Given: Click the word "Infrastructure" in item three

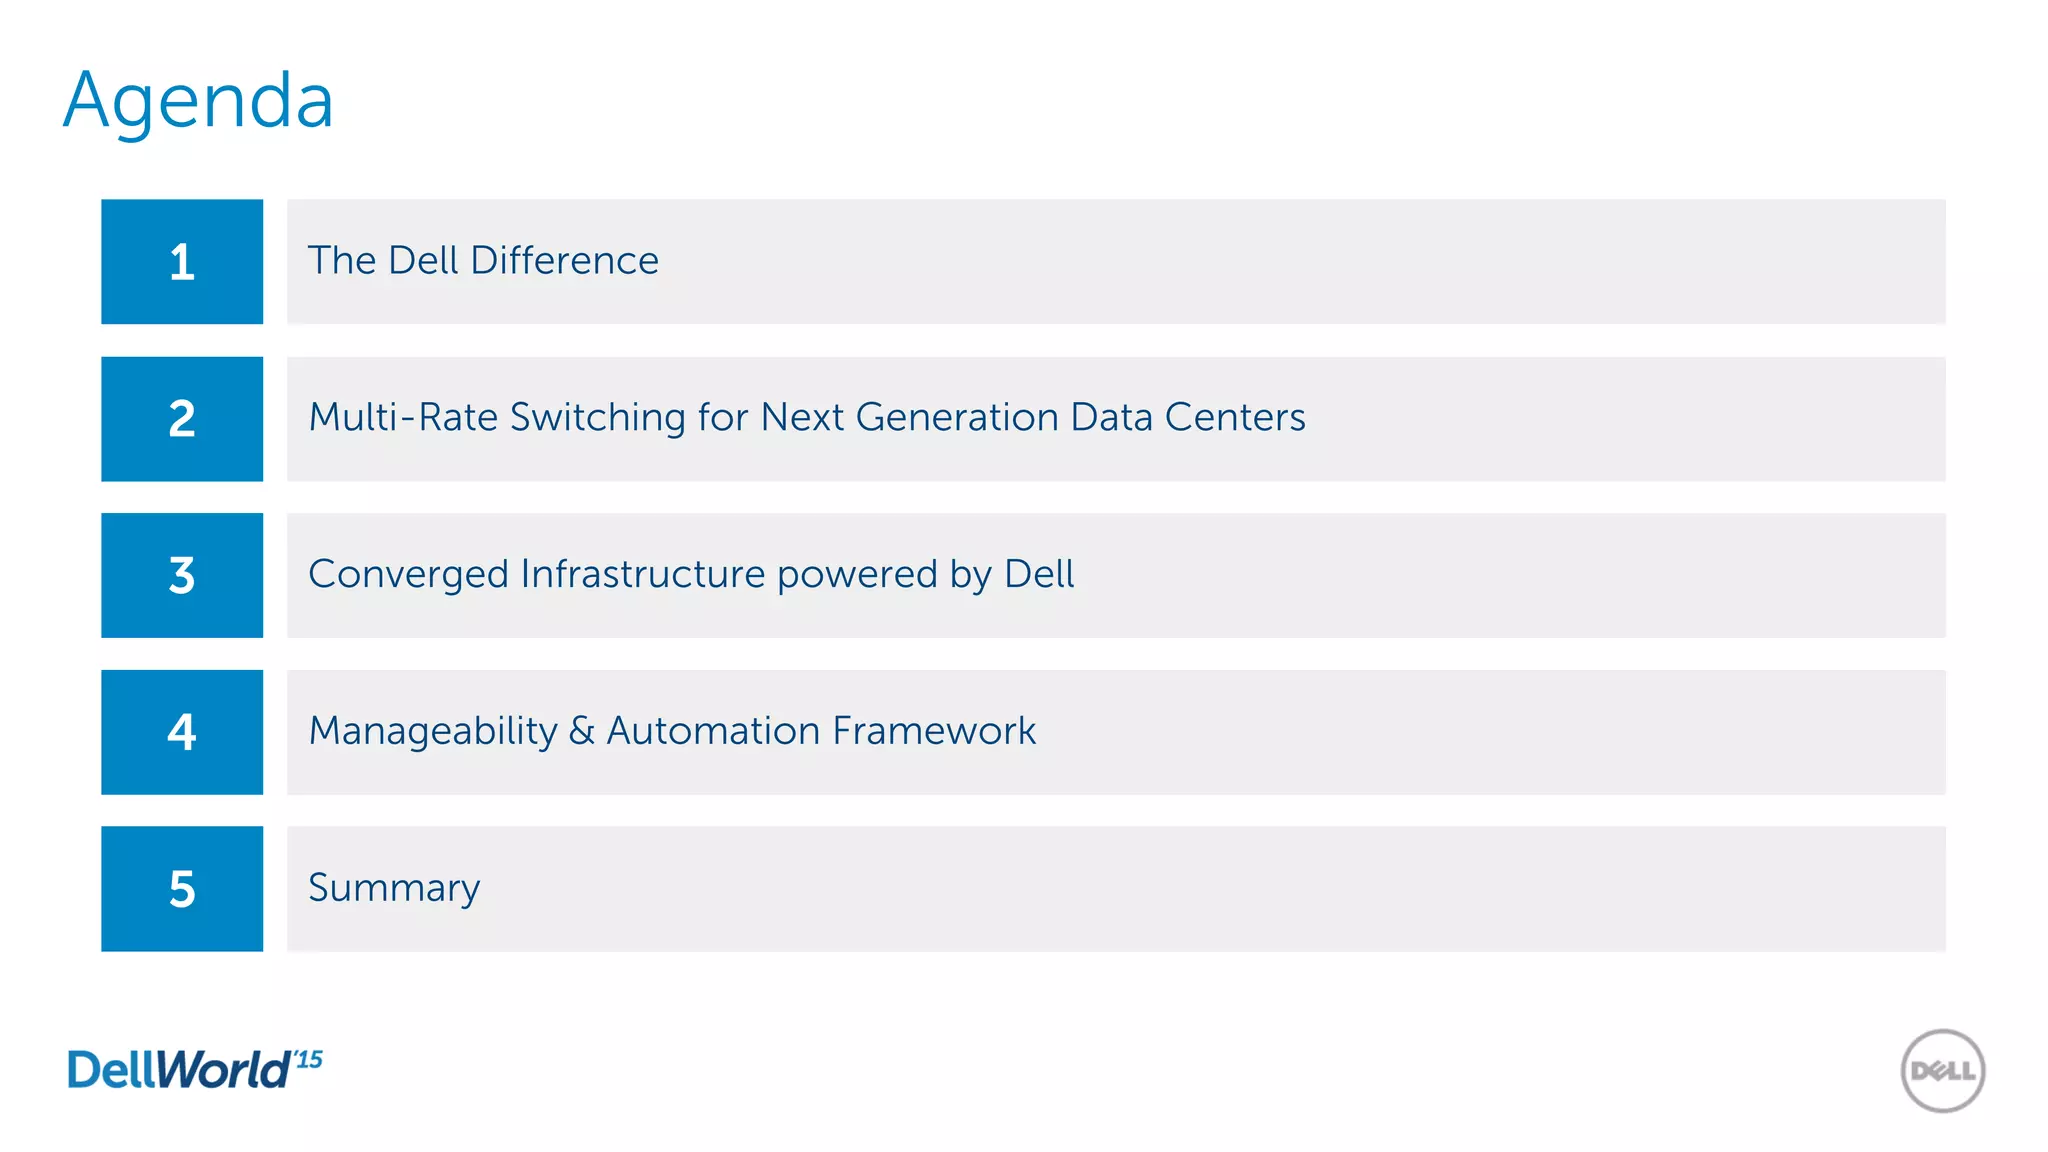Looking at the screenshot, I should 643,574.
